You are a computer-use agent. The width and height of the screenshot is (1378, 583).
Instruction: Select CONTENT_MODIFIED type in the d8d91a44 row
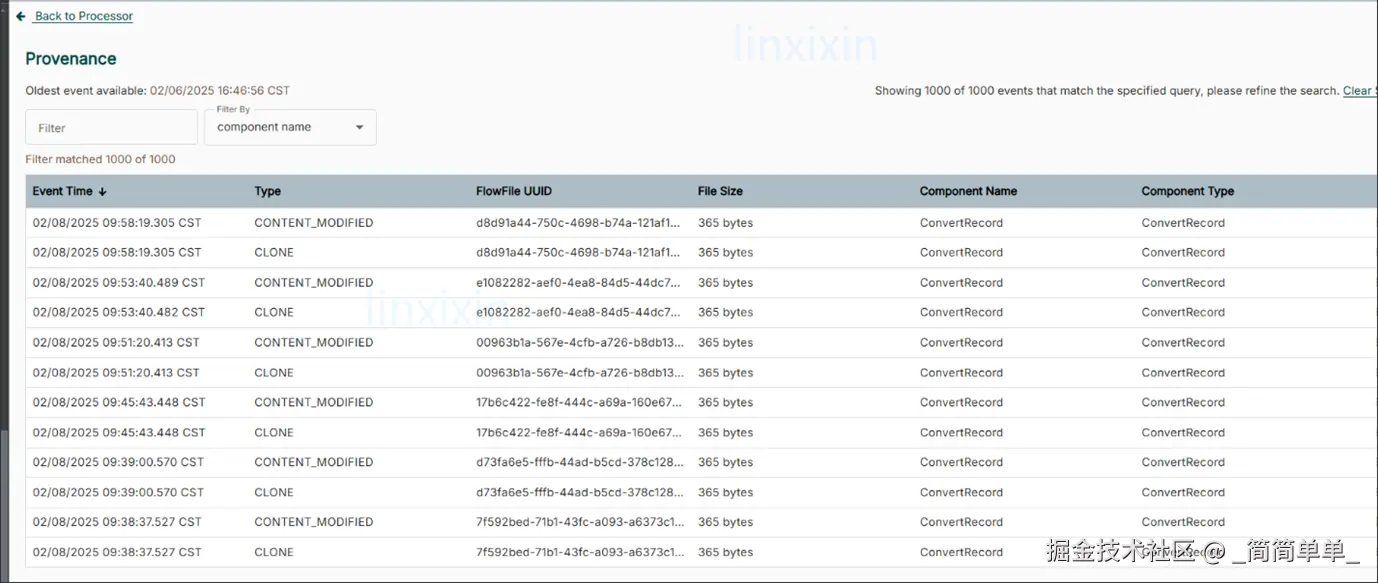coord(313,223)
